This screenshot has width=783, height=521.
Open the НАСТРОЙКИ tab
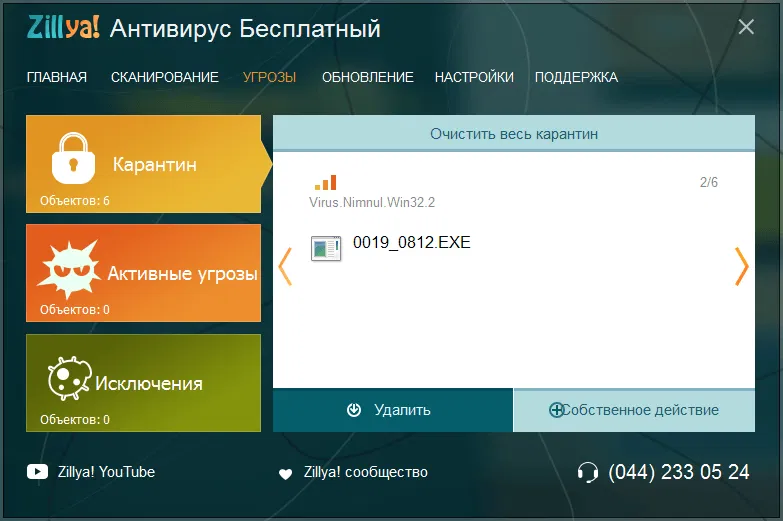[x=474, y=77]
